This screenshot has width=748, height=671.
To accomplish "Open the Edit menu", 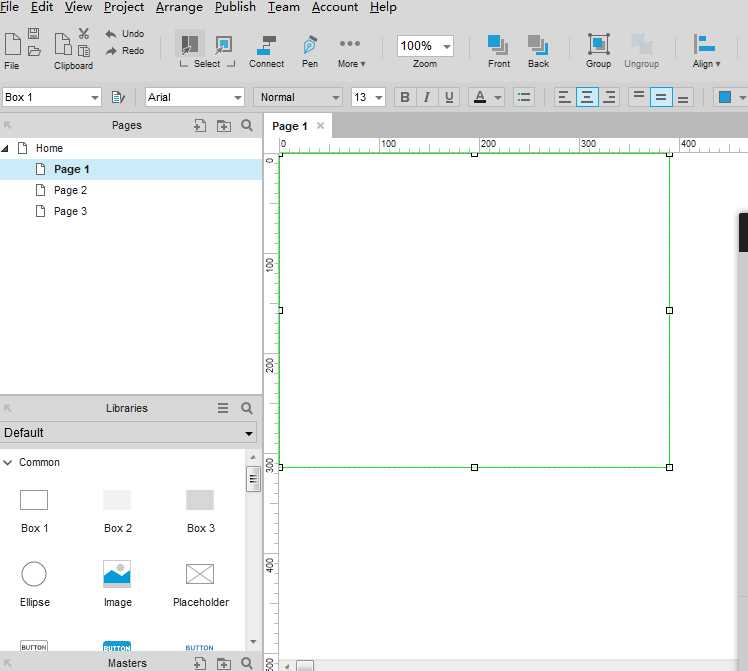I will click(x=42, y=7).
